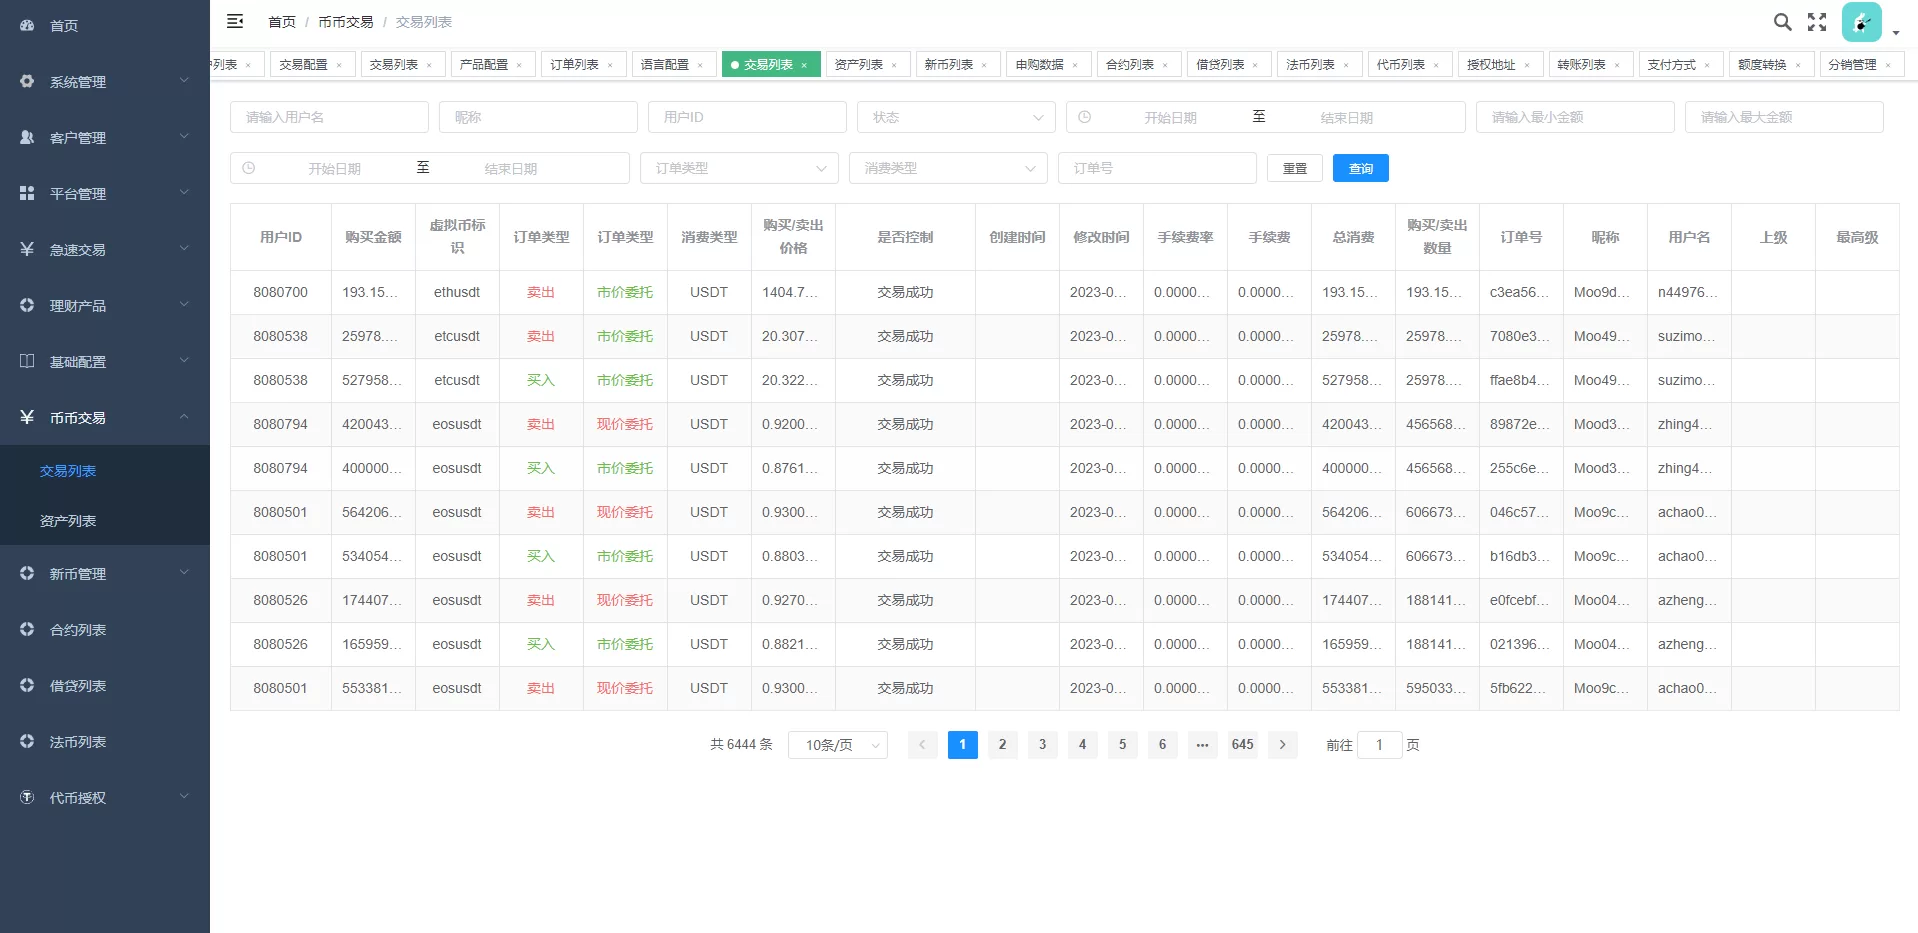Close the active 交易列表 tab
The height and width of the screenshot is (933, 1918).
tap(804, 65)
